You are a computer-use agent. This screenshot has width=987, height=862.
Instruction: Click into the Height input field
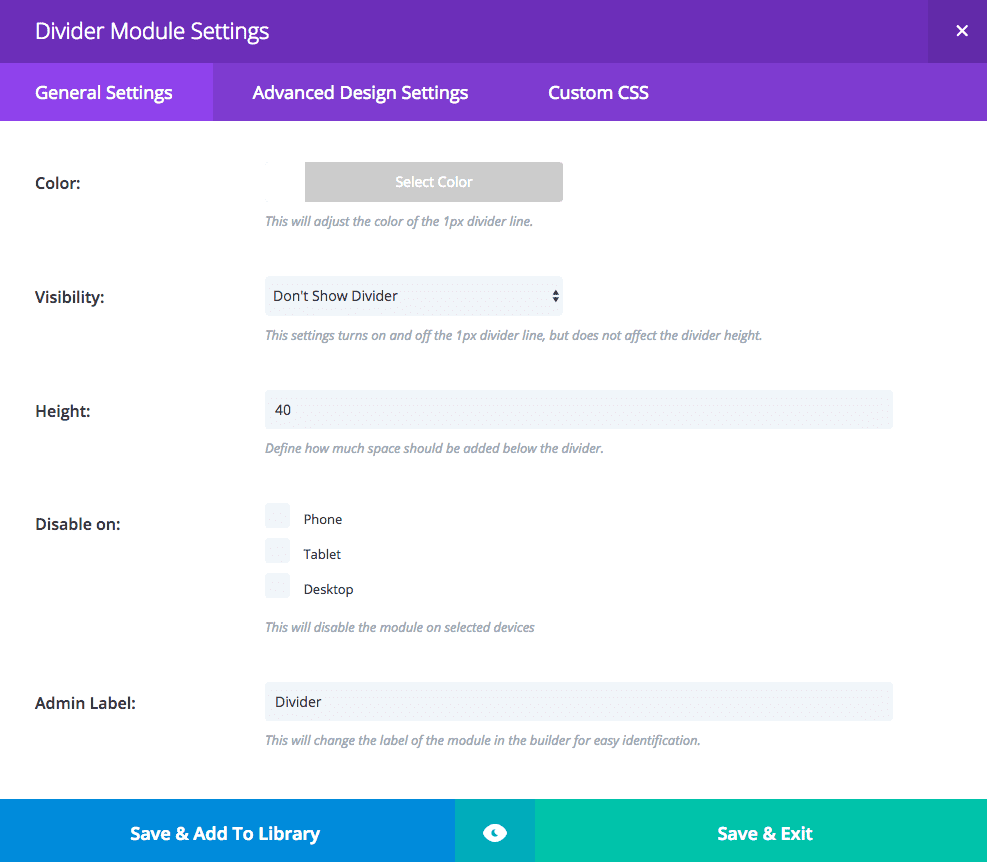(578, 410)
